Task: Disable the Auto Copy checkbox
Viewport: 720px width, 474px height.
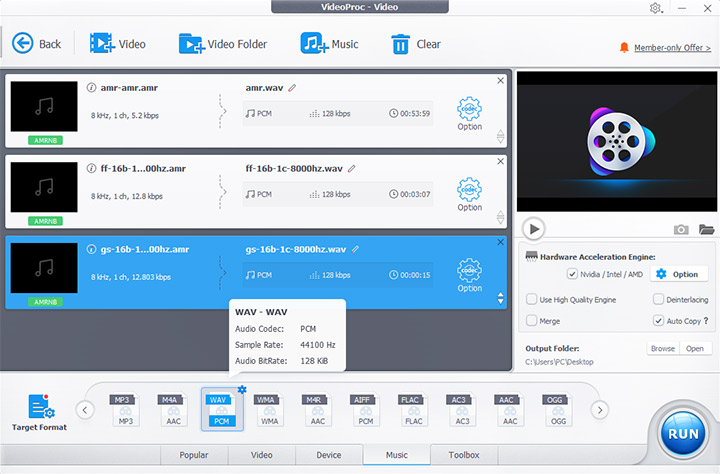Action: point(658,321)
